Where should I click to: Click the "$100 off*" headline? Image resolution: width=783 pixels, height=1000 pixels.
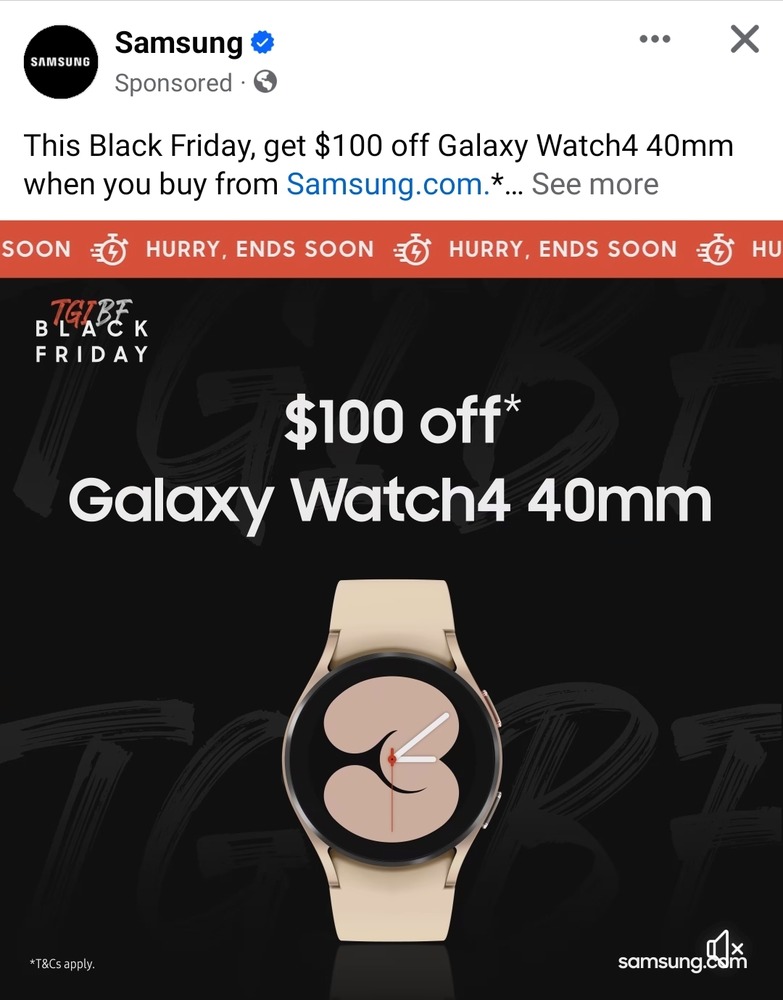402,420
